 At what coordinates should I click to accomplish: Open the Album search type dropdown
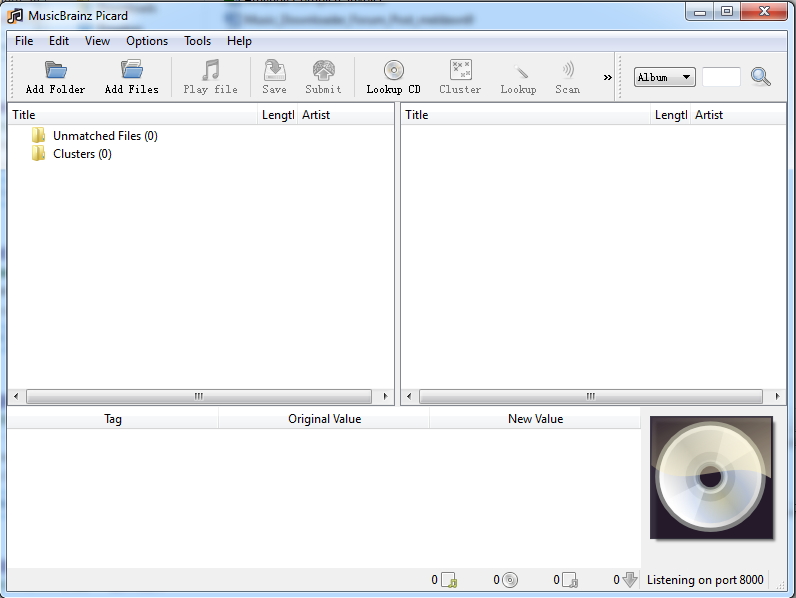pyautogui.click(x=665, y=77)
